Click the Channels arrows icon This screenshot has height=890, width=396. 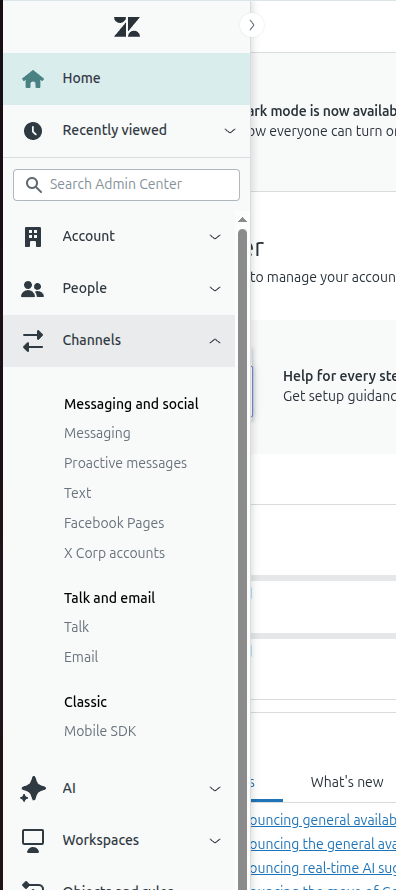33,341
